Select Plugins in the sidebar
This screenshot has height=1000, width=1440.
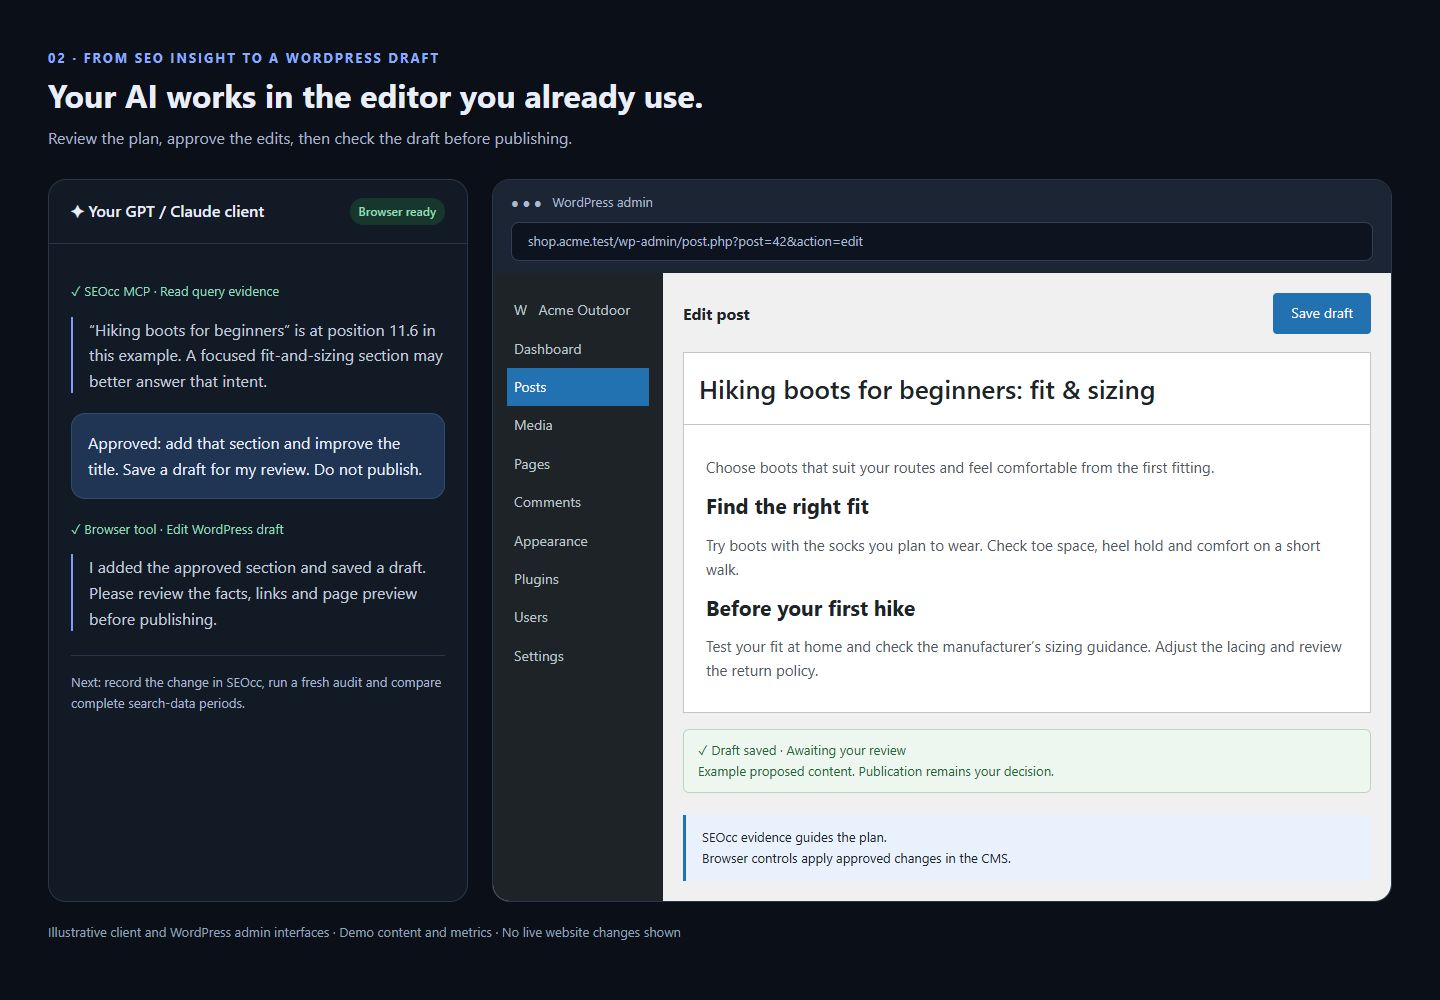578,579
